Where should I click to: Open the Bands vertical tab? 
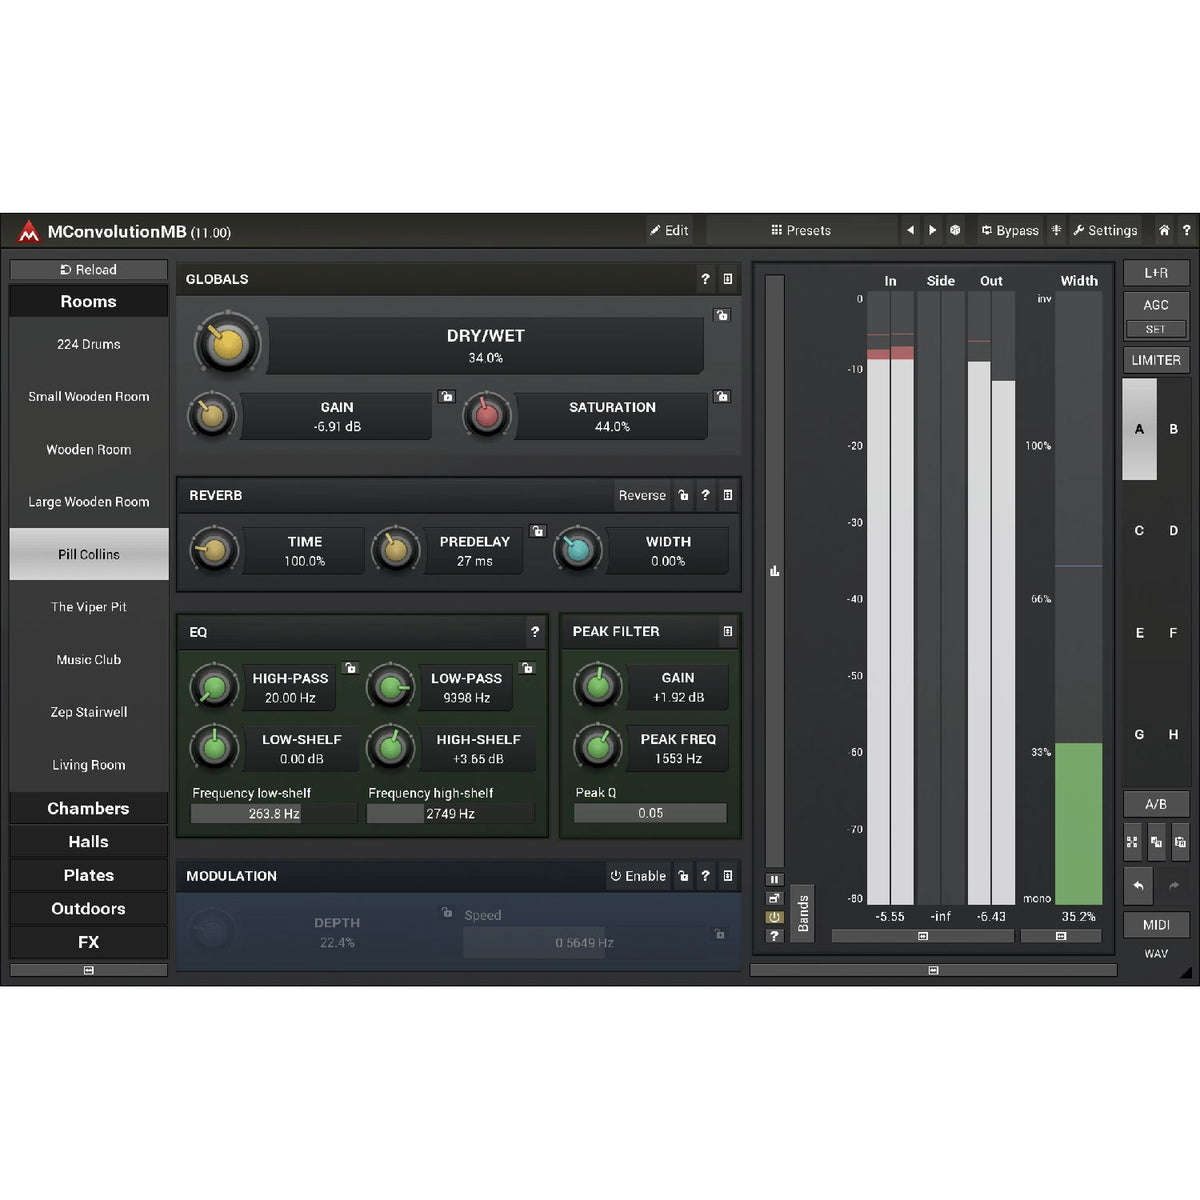[x=802, y=914]
